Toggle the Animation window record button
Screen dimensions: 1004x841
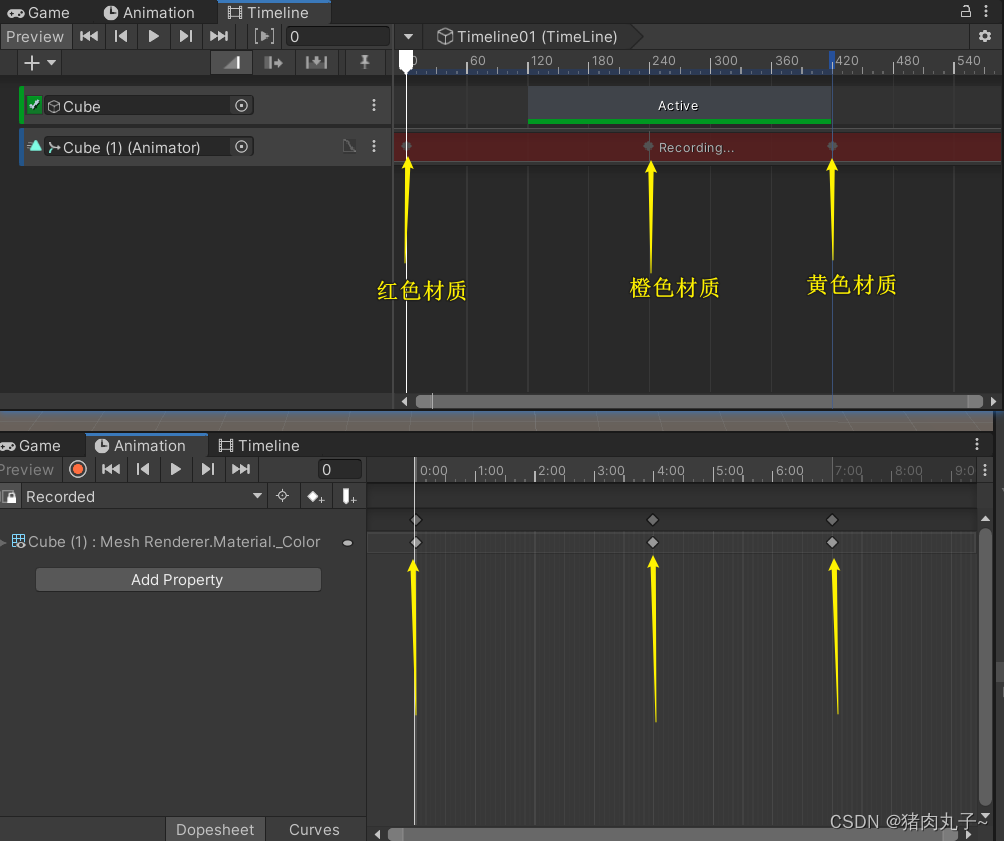click(x=78, y=469)
